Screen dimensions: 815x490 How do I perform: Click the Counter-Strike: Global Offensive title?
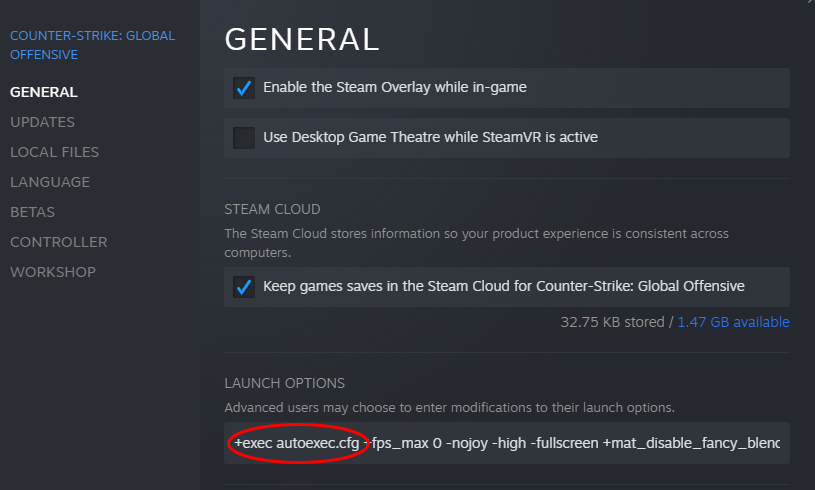click(x=92, y=45)
